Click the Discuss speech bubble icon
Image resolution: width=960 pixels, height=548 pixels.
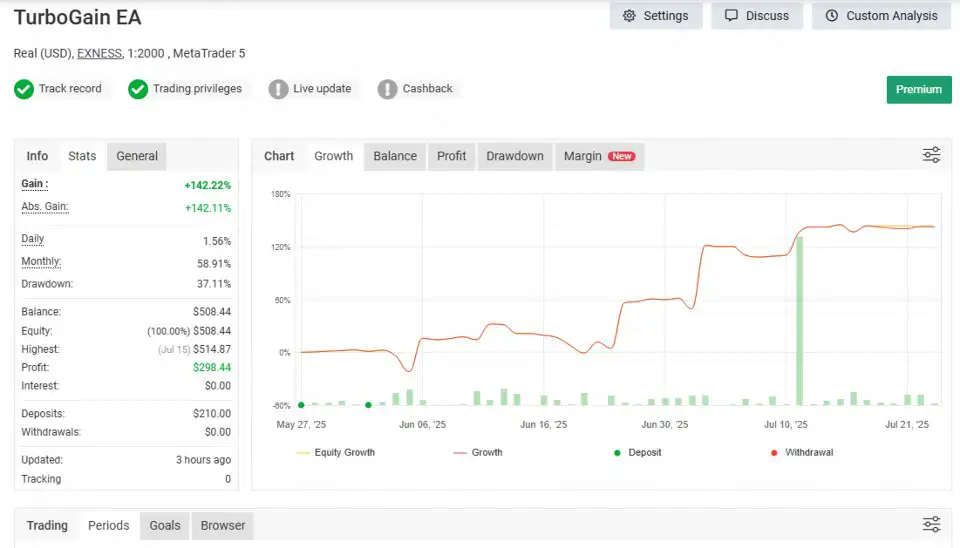click(731, 16)
